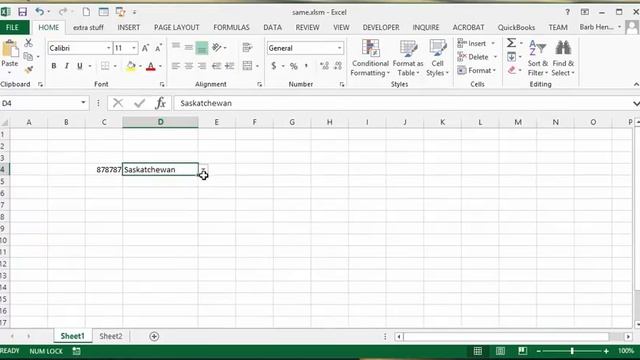640x360 pixels.
Task: Click the zoom slider handle
Action: pos(572,351)
